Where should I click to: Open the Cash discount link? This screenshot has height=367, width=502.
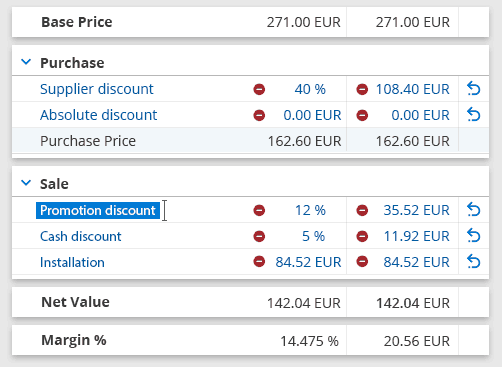click(x=81, y=236)
